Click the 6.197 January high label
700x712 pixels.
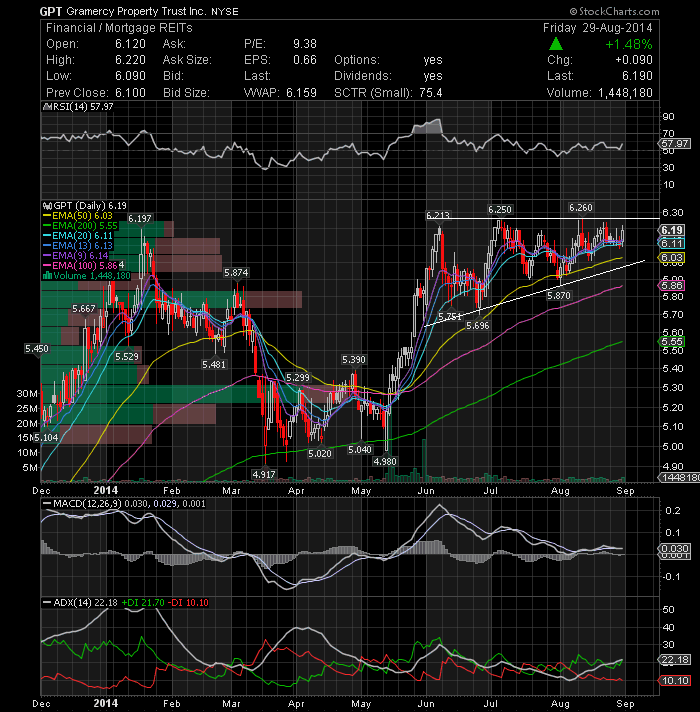pos(140,219)
